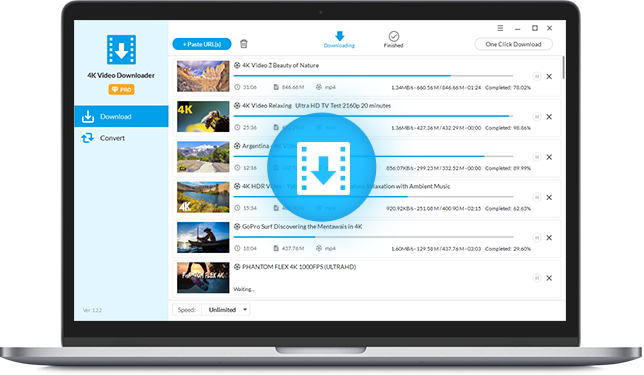Click the 4K Video Downloader logo
This screenshot has height=375, width=644.
point(121,50)
